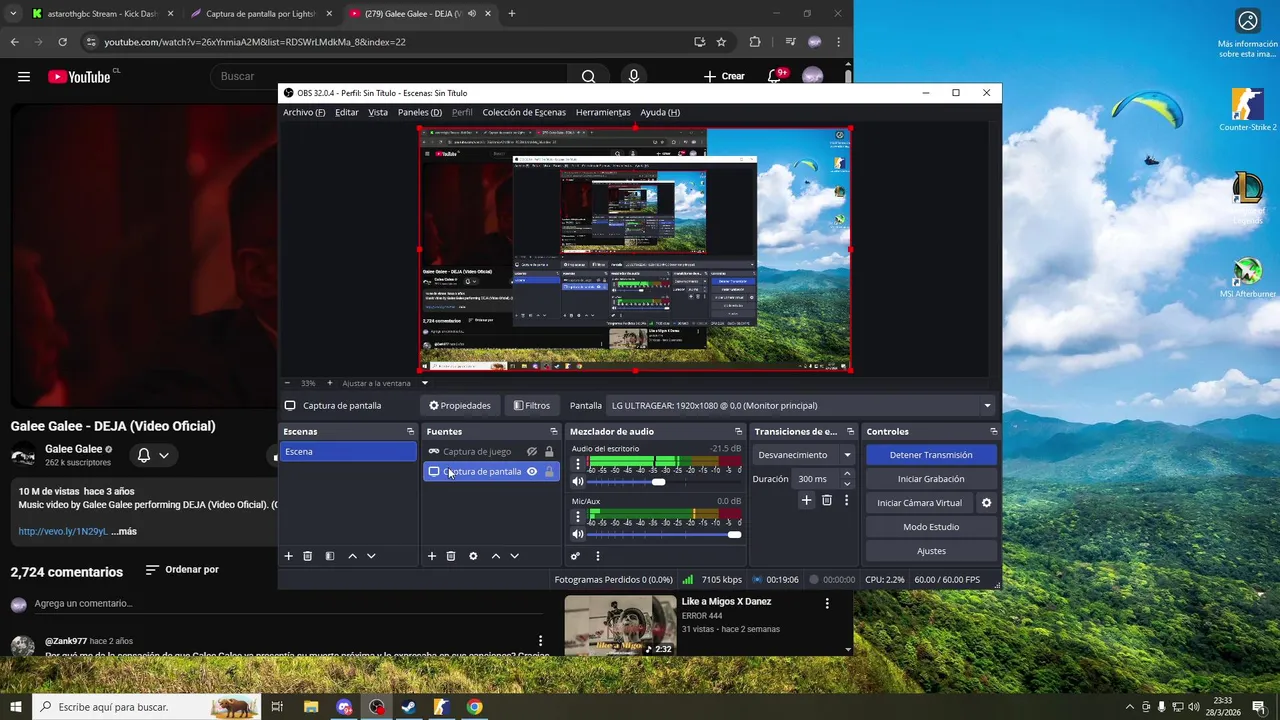Open Mic/Aux options three-dot menu
Image resolution: width=1280 pixels, height=720 pixels.
click(577, 517)
